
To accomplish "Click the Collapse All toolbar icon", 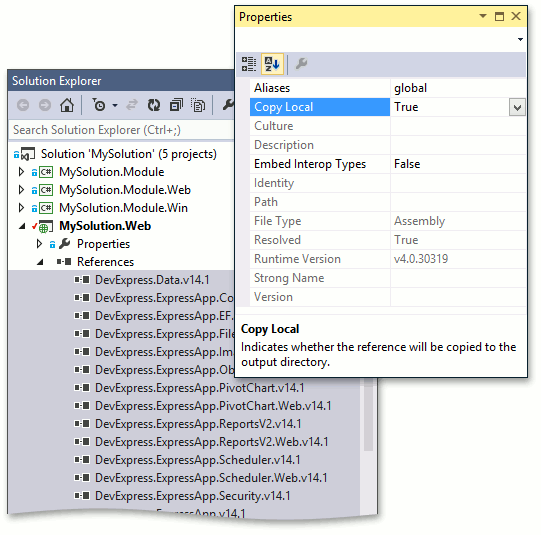I will click(176, 105).
